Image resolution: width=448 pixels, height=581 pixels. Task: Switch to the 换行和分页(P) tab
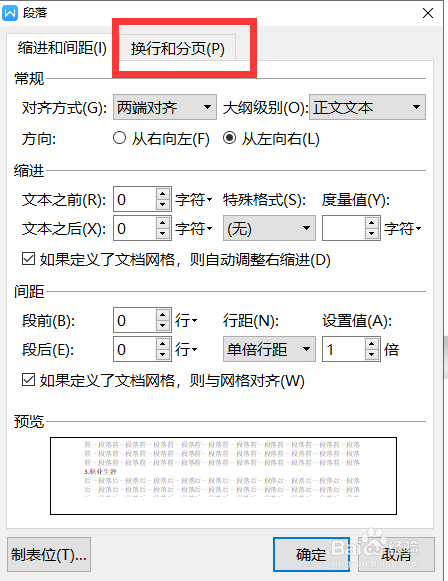point(177,49)
